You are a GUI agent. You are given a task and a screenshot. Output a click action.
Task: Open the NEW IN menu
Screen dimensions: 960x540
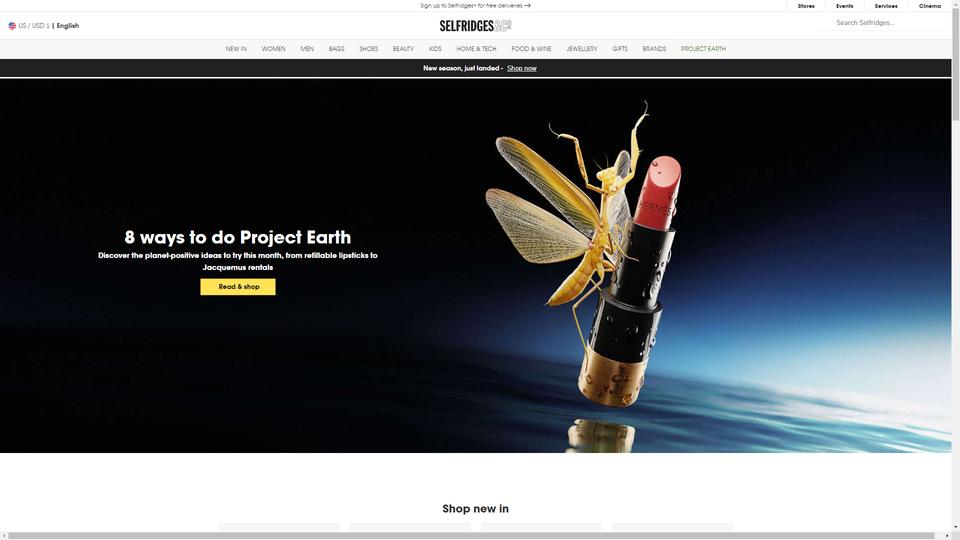pos(236,49)
